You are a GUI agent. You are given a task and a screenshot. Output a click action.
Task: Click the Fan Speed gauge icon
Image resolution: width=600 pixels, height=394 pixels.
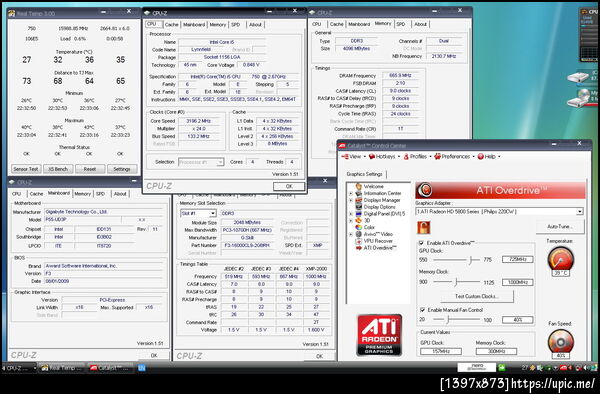pos(561,342)
